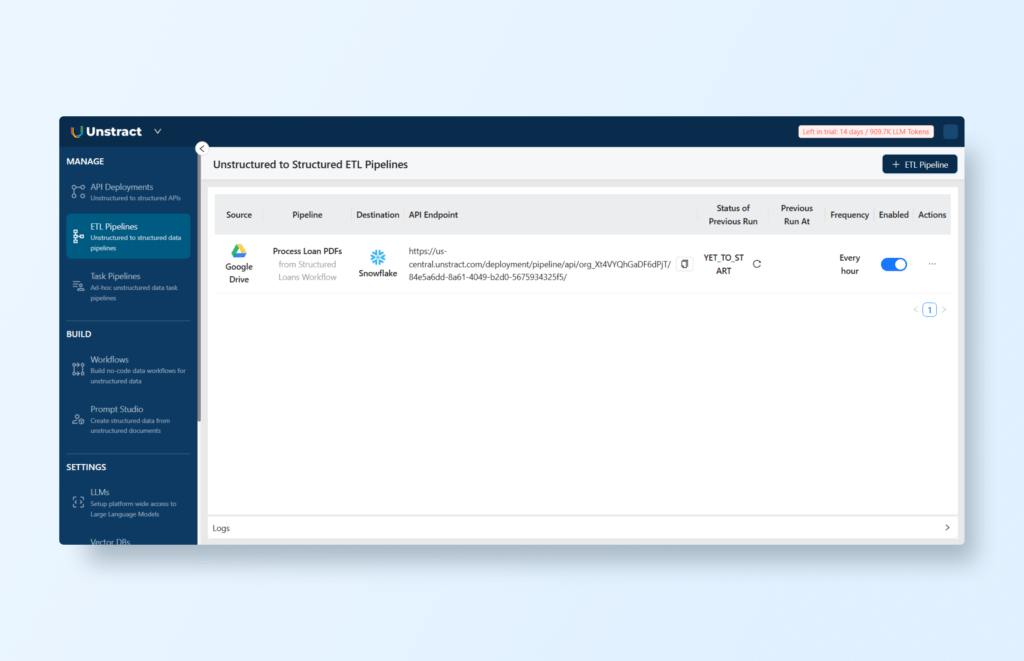Screen dimensions: 1024x661
Task: Go to the next page of the table
Action: [944, 310]
